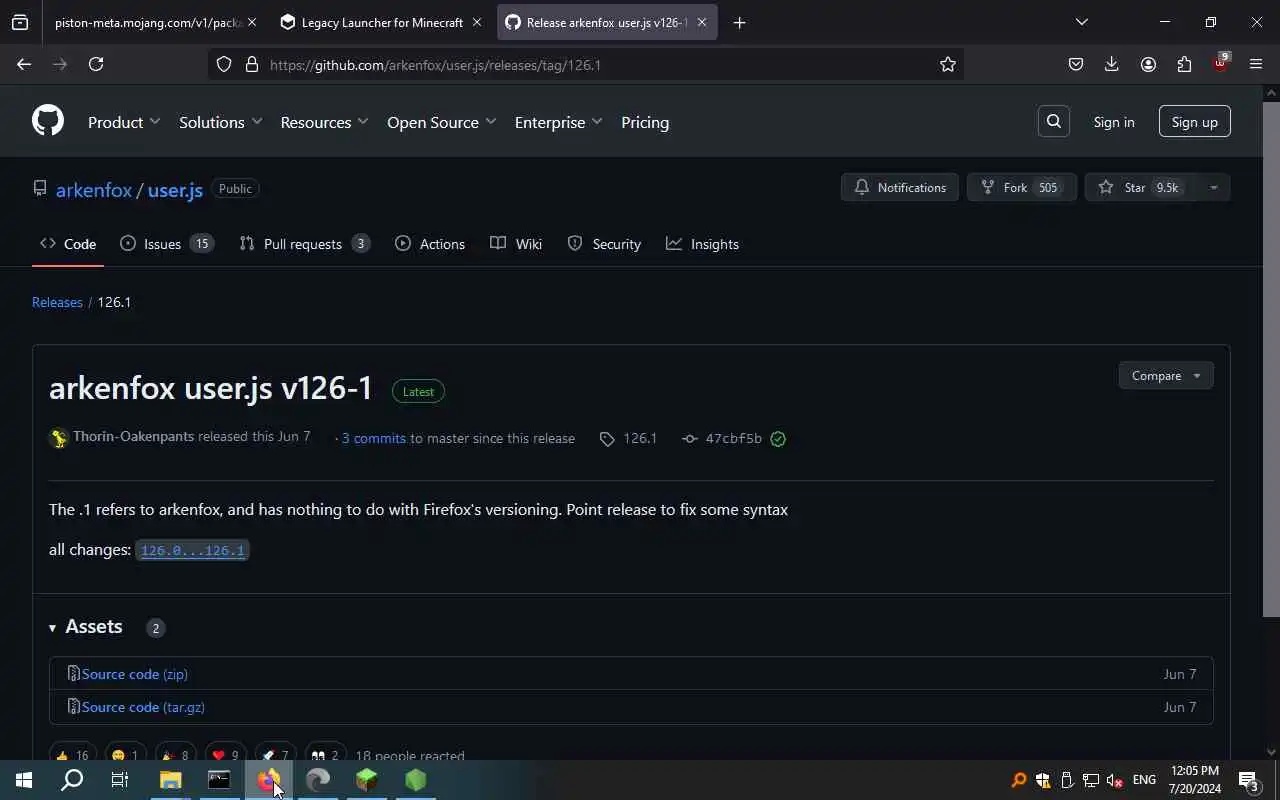The width and height of the screenshot is (1280, 800).
Task: Go to the GitHub homepage logo
Action: click(x=48, y=121)
